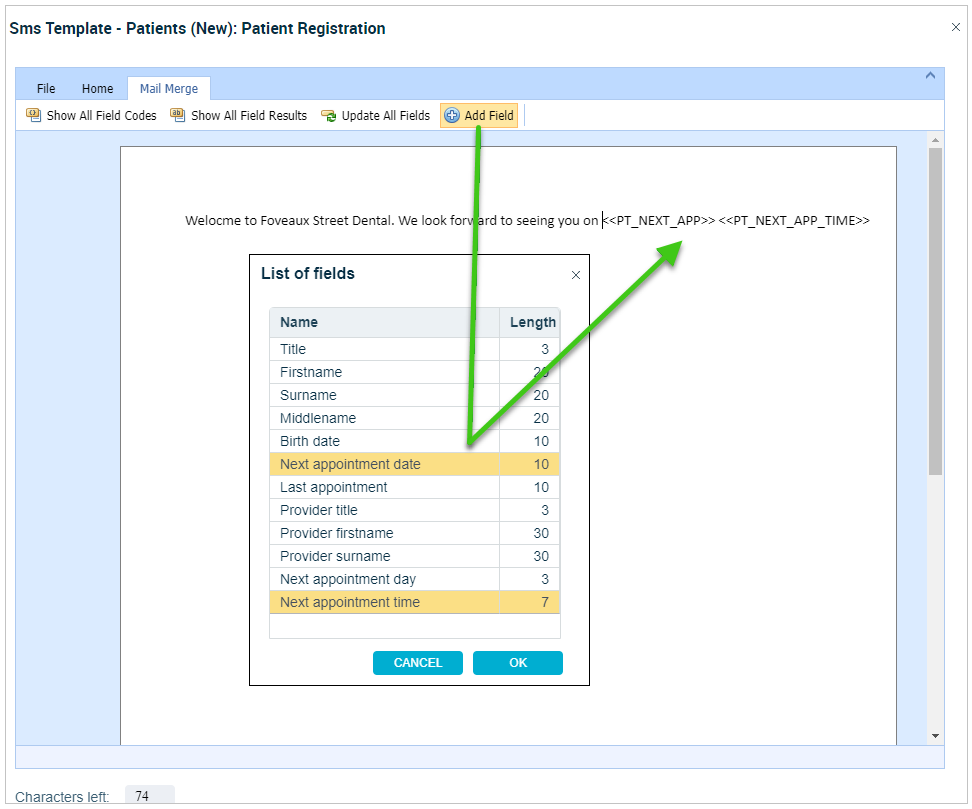Open the File tab
The width and height of the screenshot is (972, 809).
tap(46, 89)
